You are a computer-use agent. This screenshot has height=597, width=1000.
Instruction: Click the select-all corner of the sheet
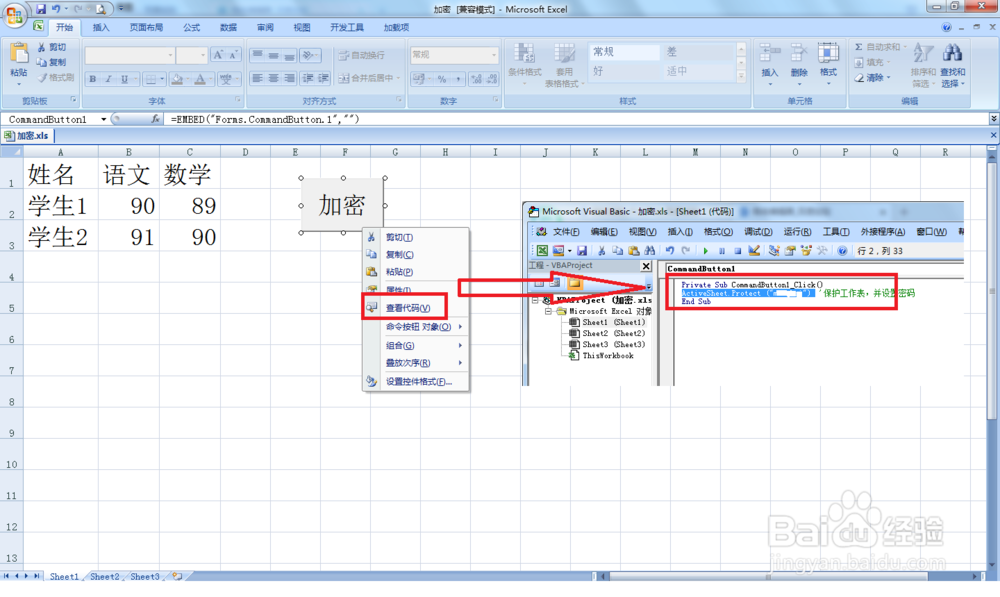pyautogui.click(x=11, y=152)
